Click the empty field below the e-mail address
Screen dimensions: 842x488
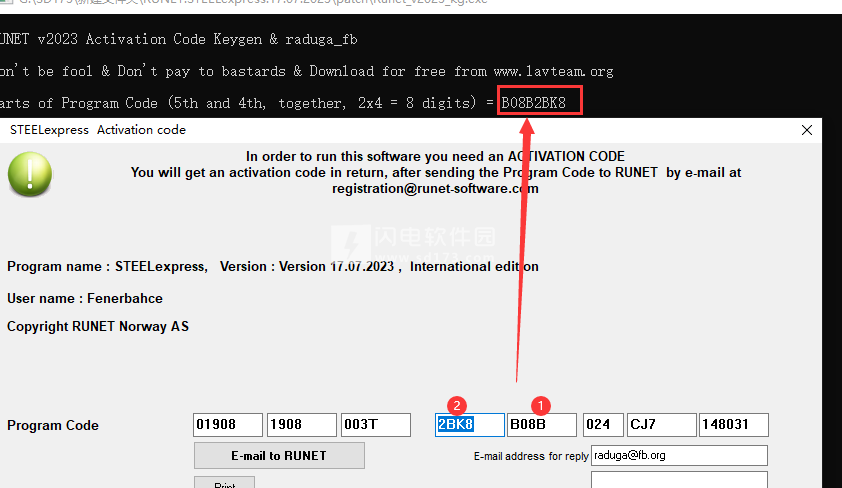coord(679,479)
